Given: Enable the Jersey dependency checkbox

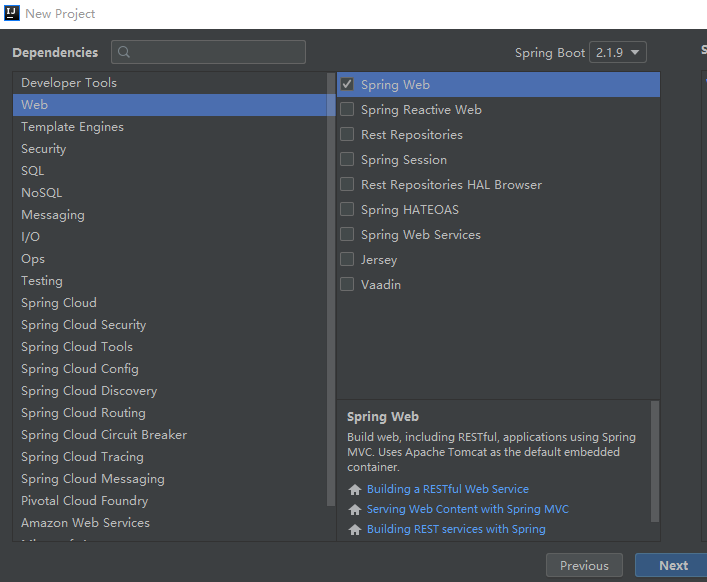Looking at the screenshot, I should click(347, 260).
